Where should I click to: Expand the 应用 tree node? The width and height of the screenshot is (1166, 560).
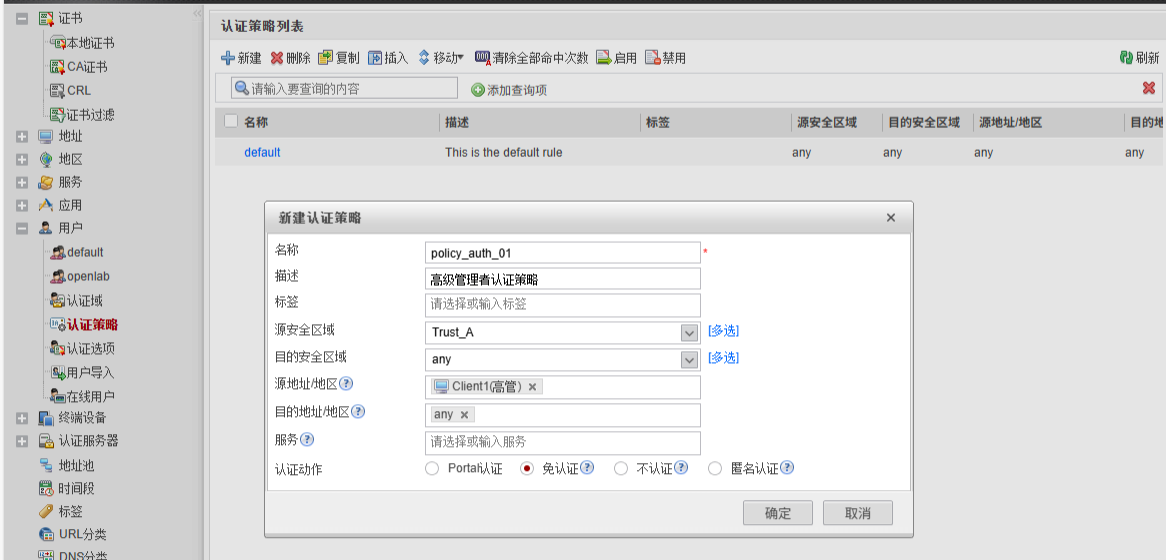point(22,205)
